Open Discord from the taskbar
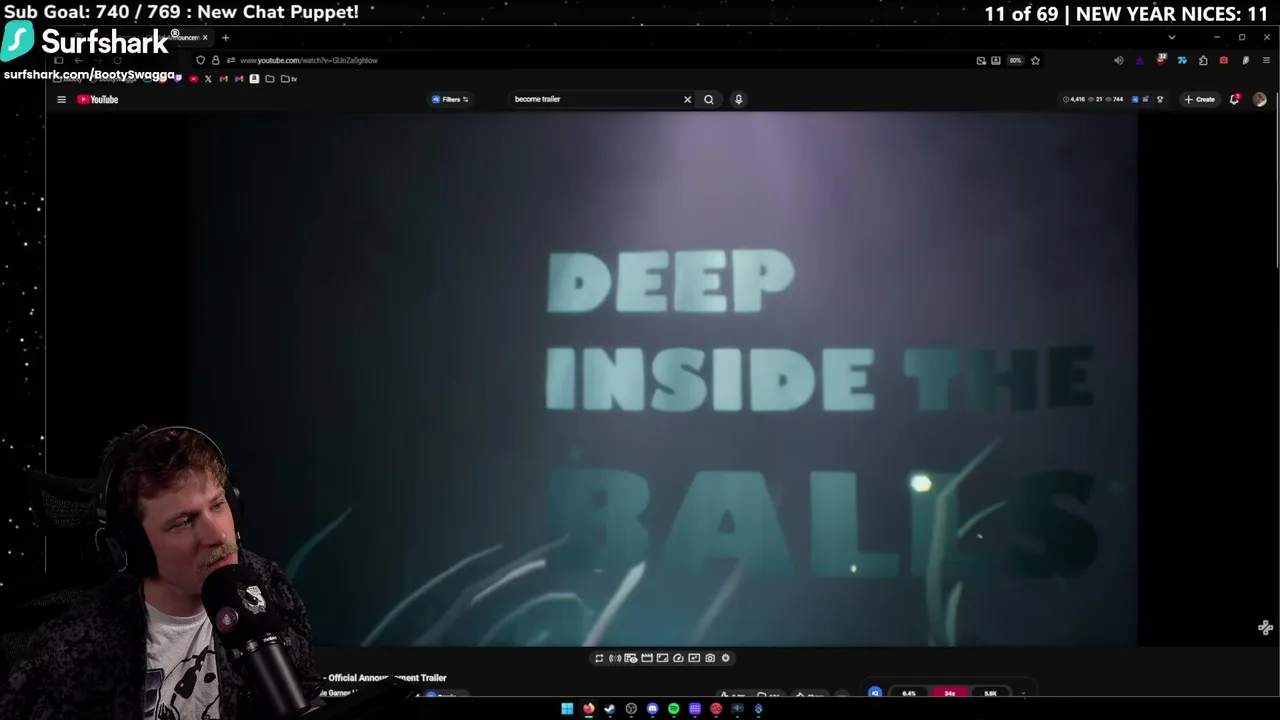1280x720 pixels. [652, 709]
